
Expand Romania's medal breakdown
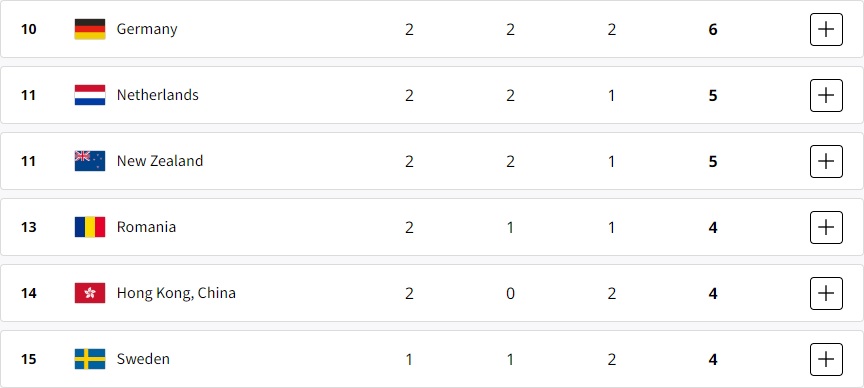coord(826,227)
